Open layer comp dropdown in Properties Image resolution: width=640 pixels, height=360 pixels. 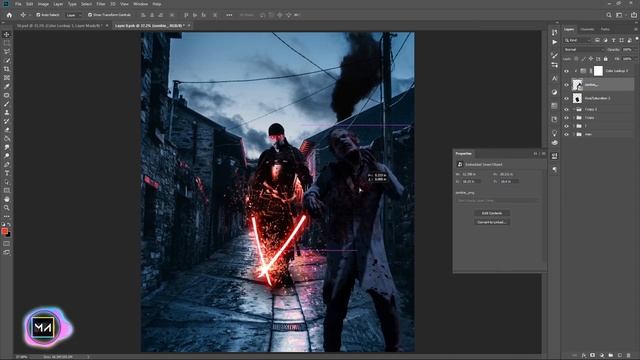(497, 200)
